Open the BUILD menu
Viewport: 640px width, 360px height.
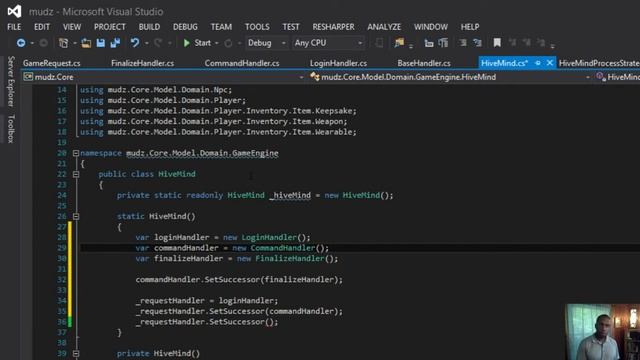(x=149, y=27)
